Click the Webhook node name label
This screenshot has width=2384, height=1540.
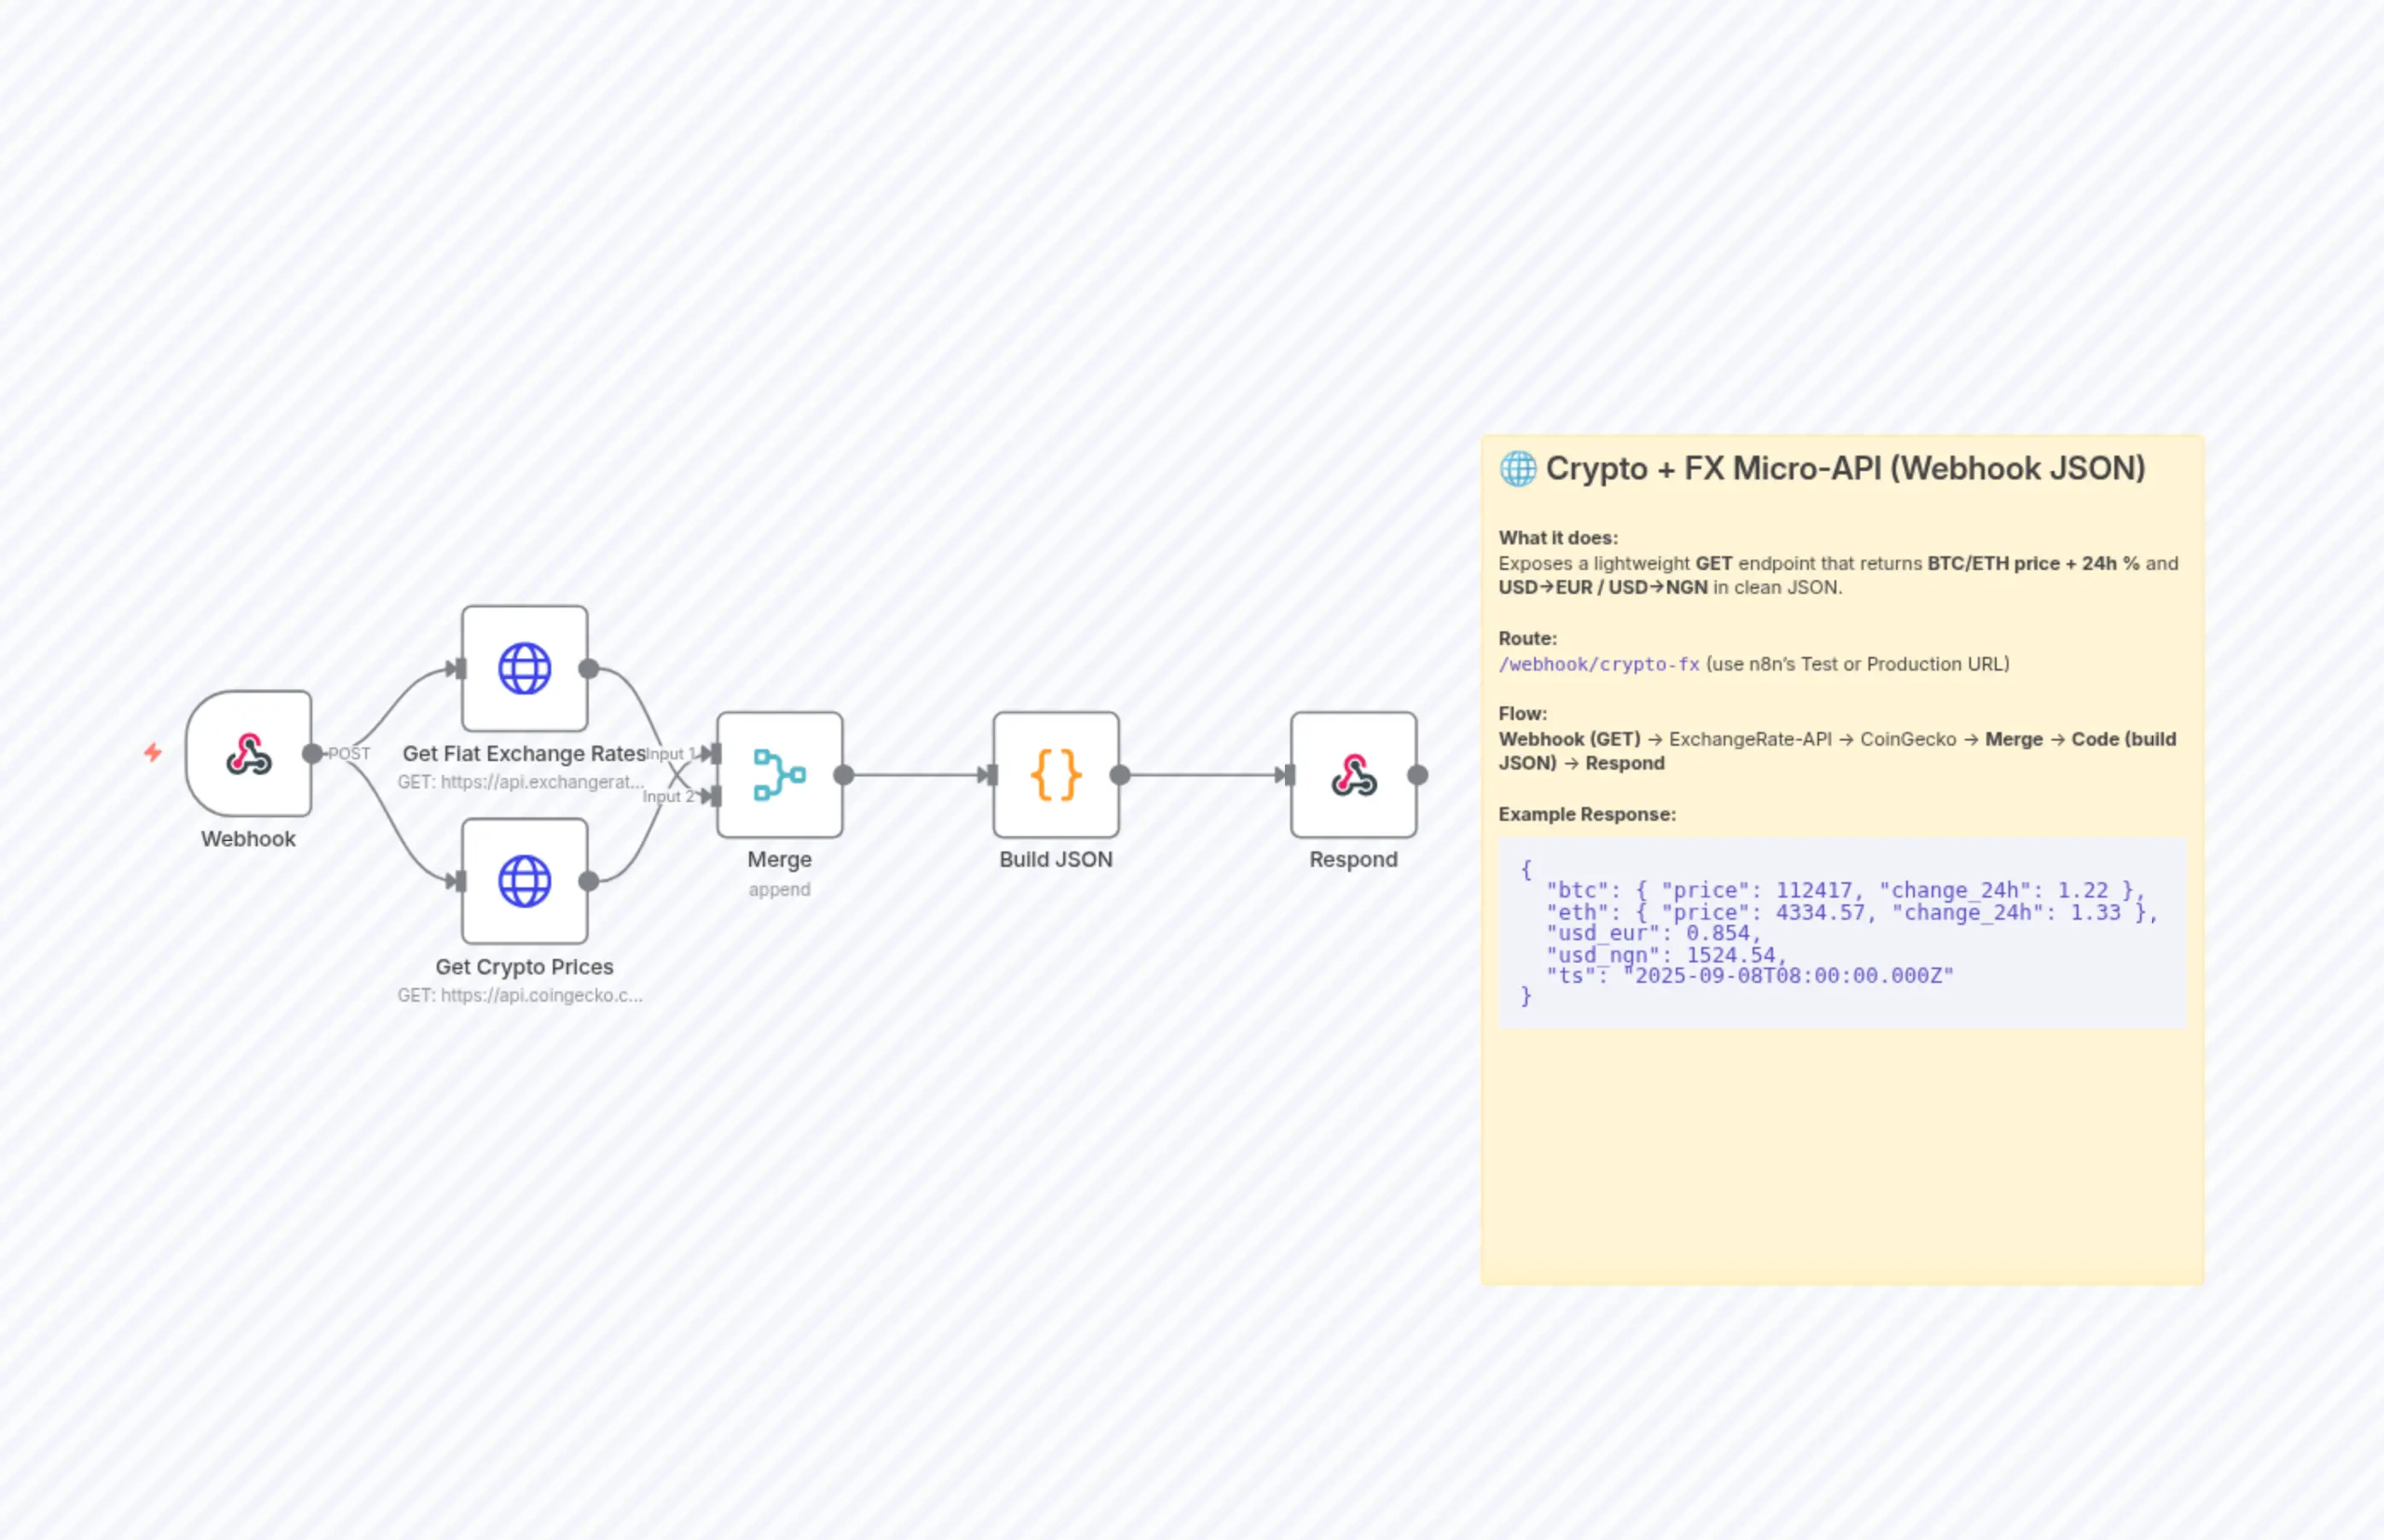coord(248,839)
